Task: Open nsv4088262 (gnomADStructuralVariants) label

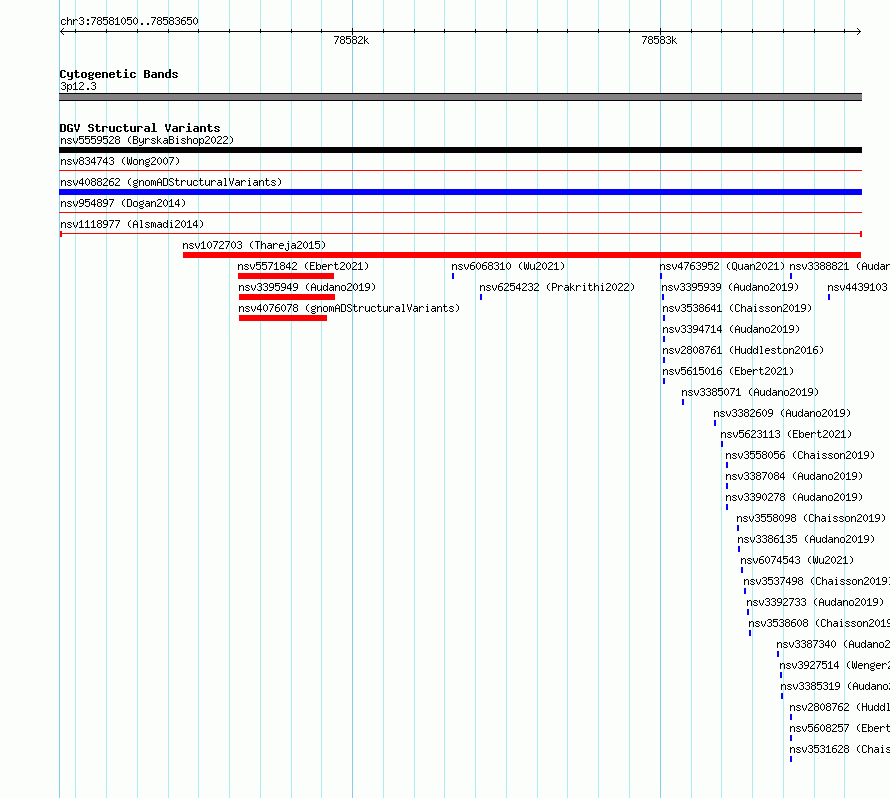Action: click(171, 182)
